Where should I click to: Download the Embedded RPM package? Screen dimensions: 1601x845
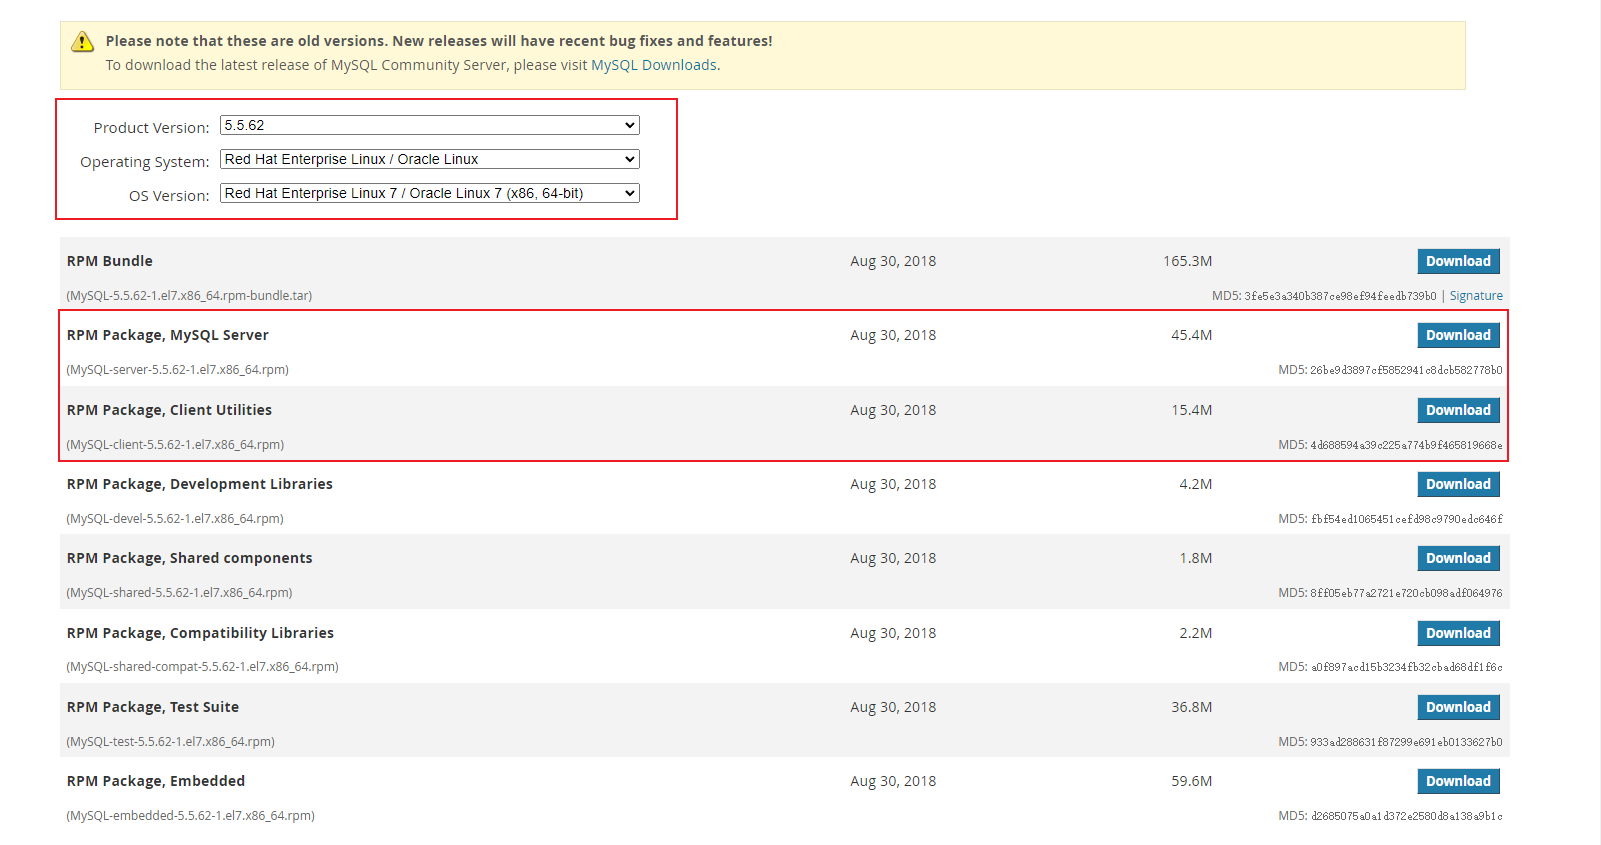click(x=1458, y=781)
